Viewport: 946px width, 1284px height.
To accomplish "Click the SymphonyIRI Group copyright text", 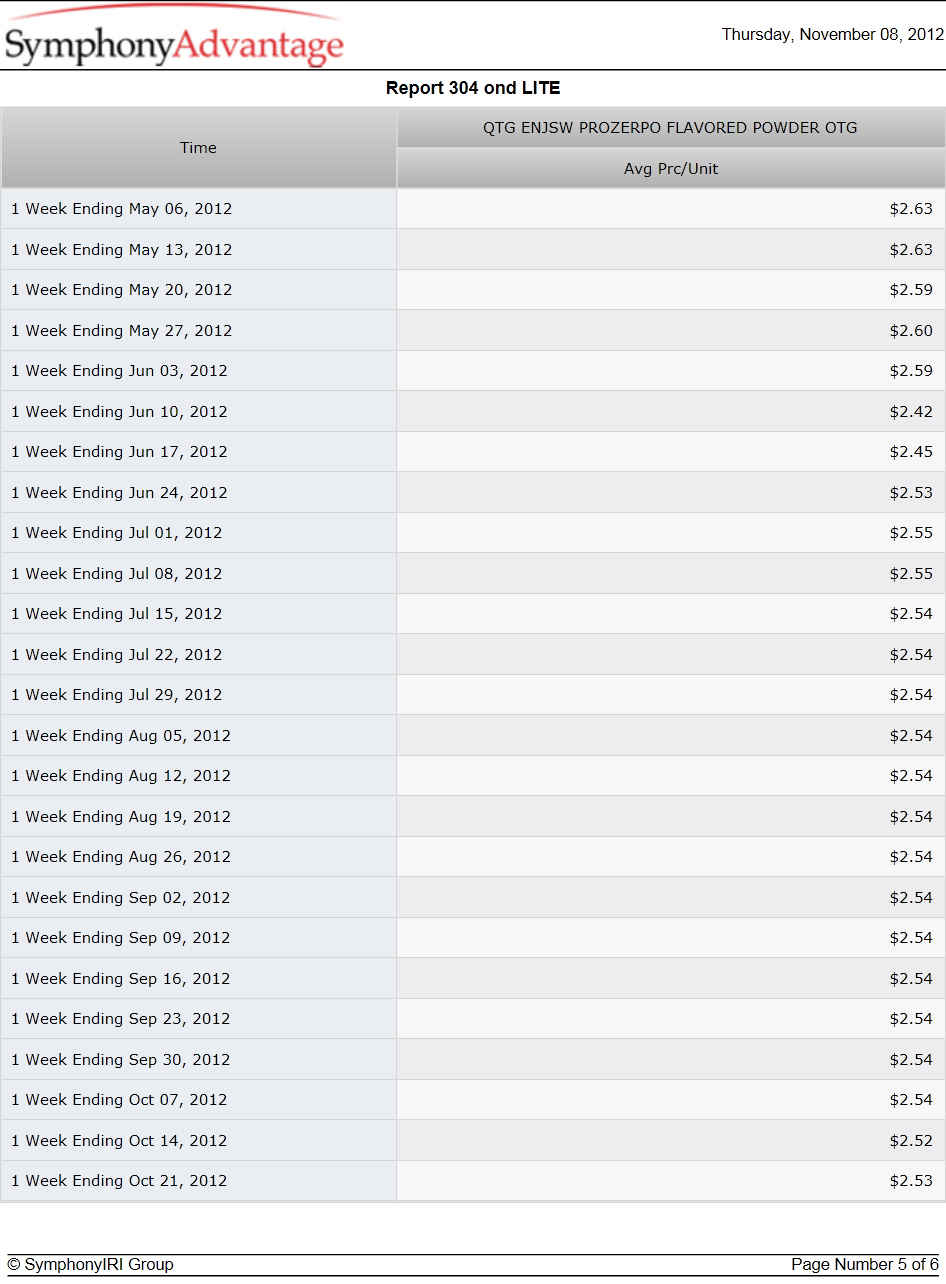I will [90, 1265].
